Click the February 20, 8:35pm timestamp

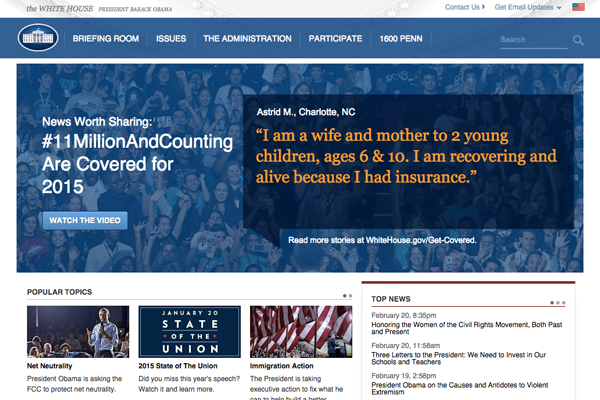tap(404, 315)
